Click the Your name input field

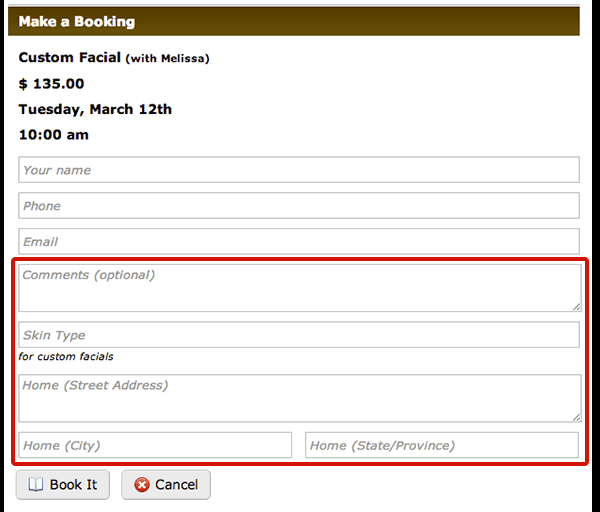point(299,170)
